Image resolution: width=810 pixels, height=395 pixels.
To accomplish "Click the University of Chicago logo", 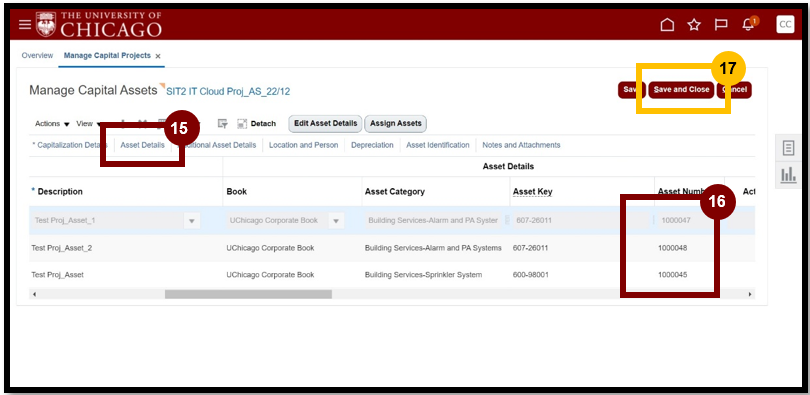I will pos(99,25).
